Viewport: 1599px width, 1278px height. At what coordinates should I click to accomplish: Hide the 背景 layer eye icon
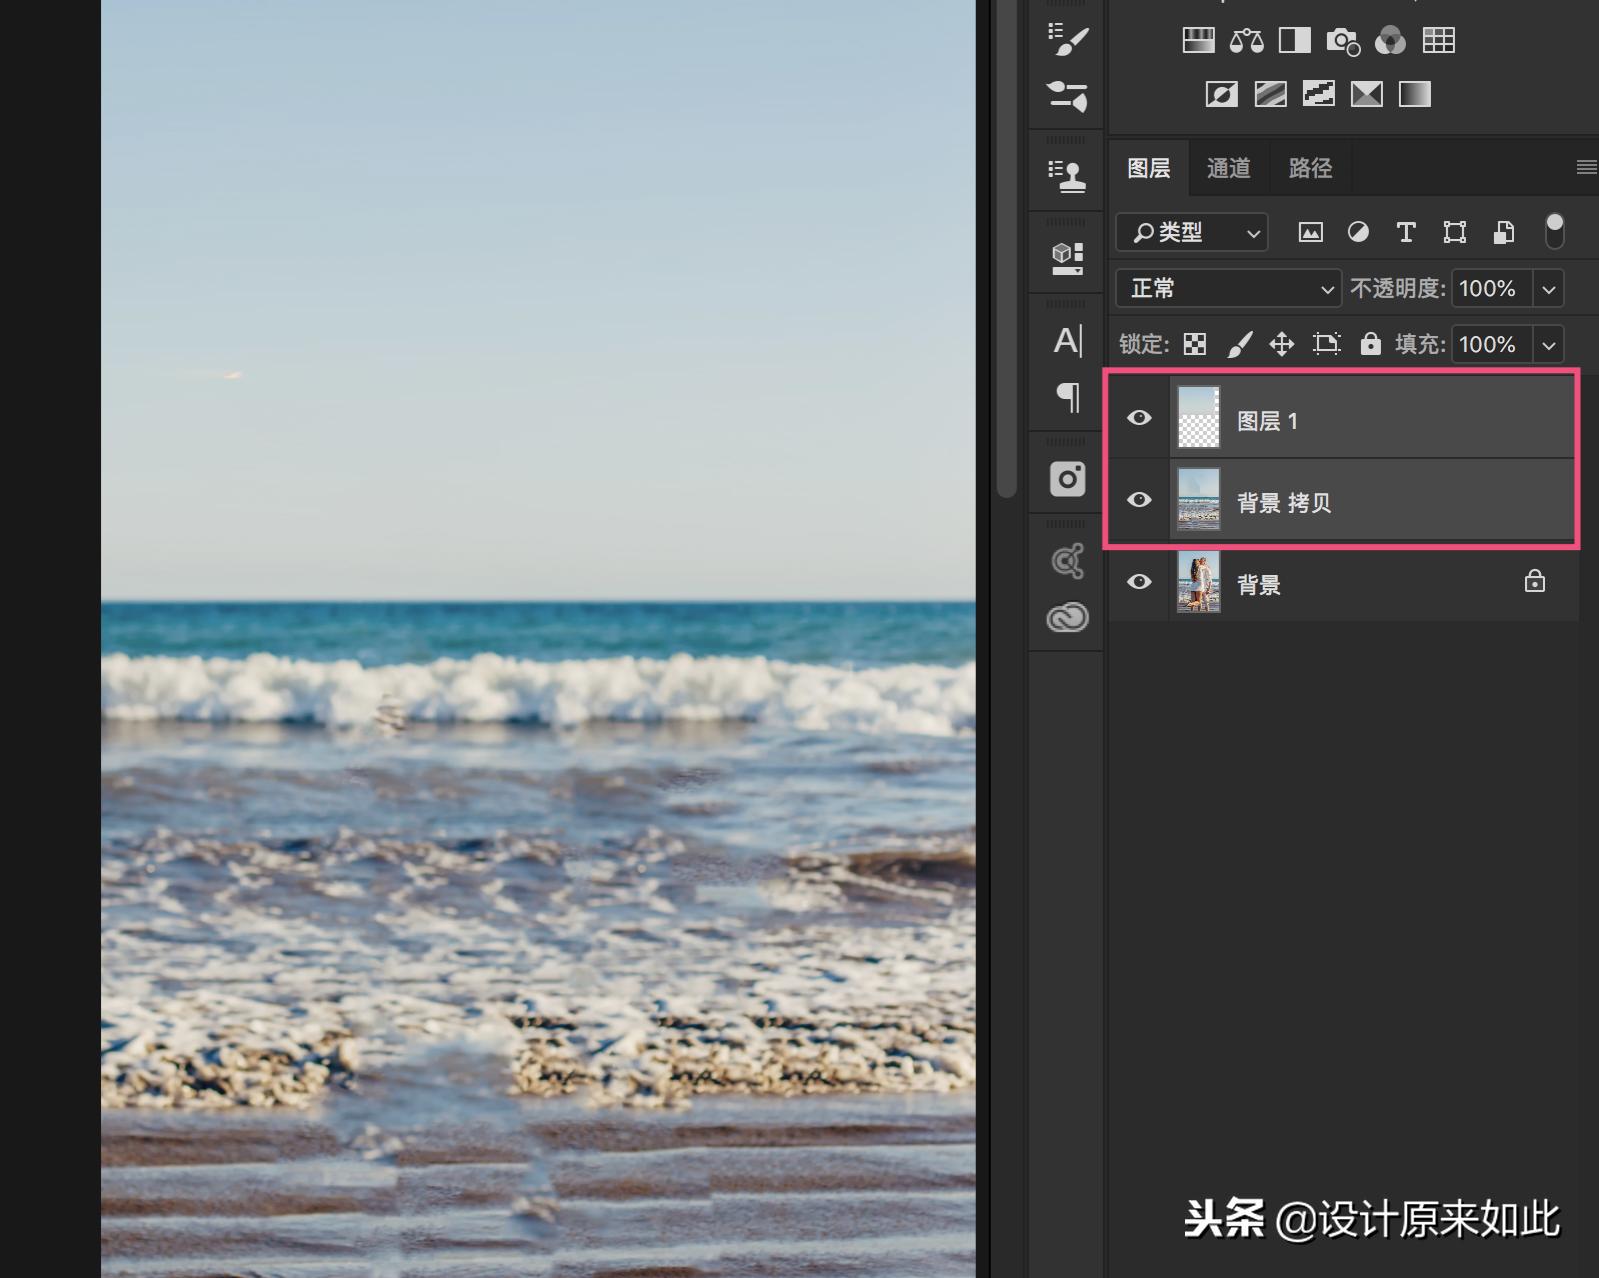[1139, 582]
